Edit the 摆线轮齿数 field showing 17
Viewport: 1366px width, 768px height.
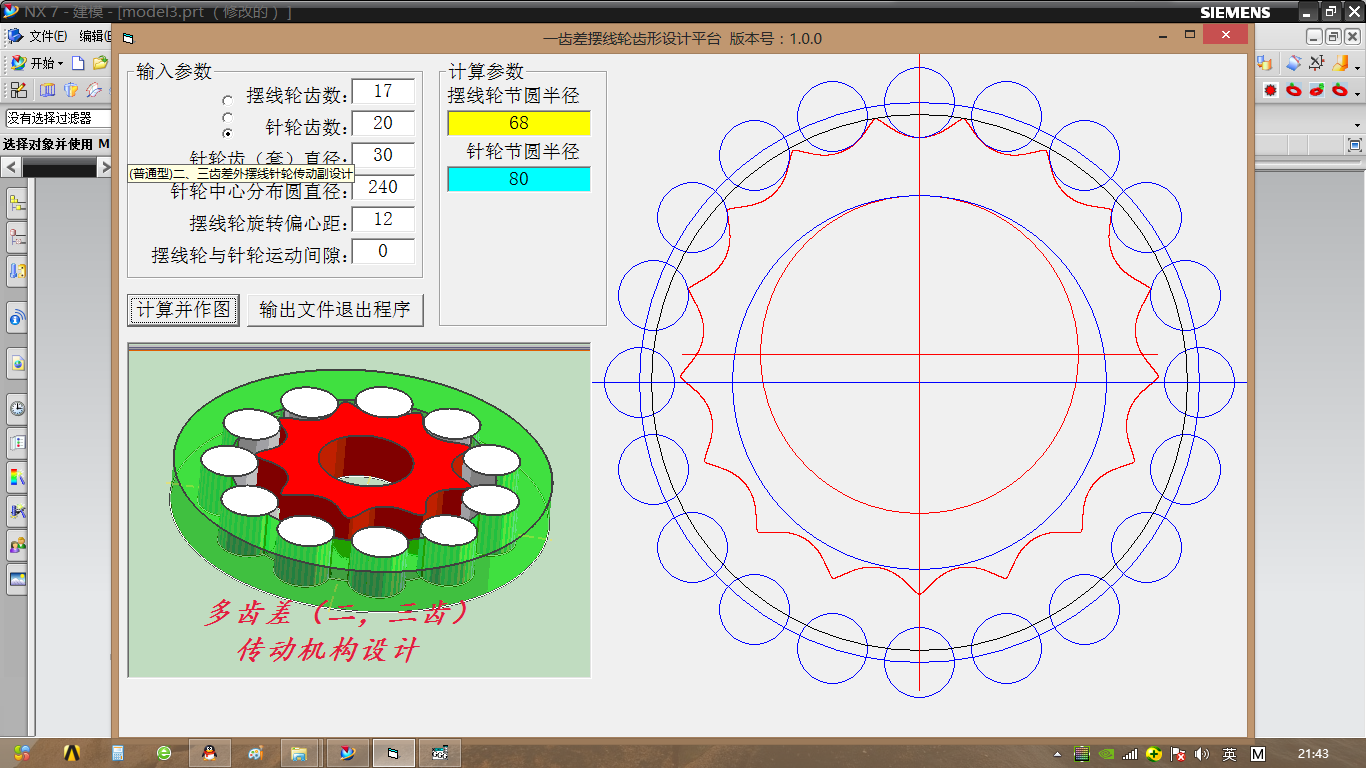pos(383,91)
